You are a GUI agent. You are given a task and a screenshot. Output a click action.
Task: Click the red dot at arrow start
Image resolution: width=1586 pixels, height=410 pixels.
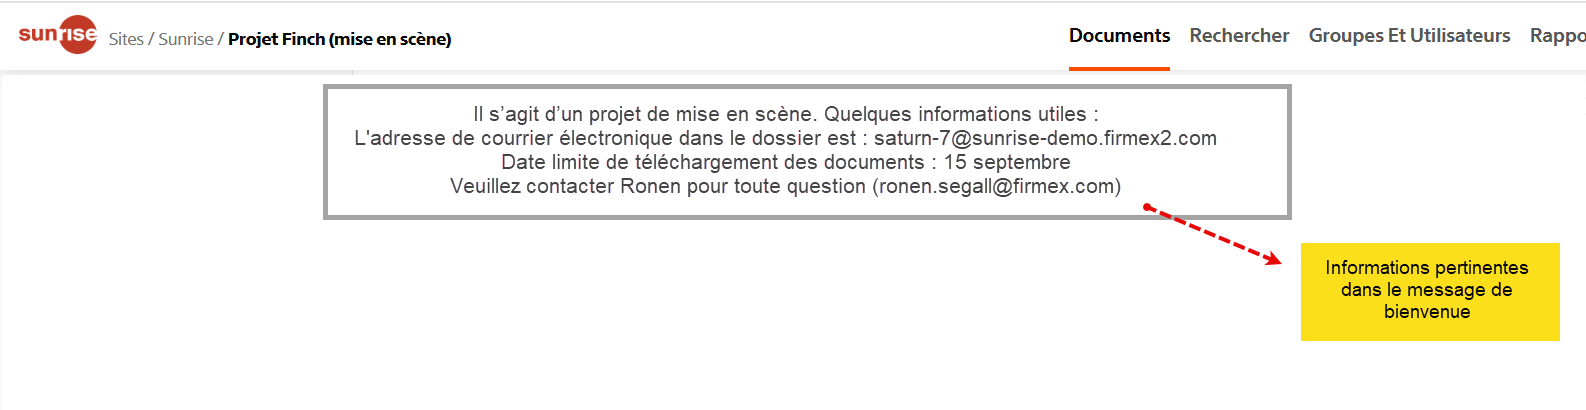[x=1148, y=208]
